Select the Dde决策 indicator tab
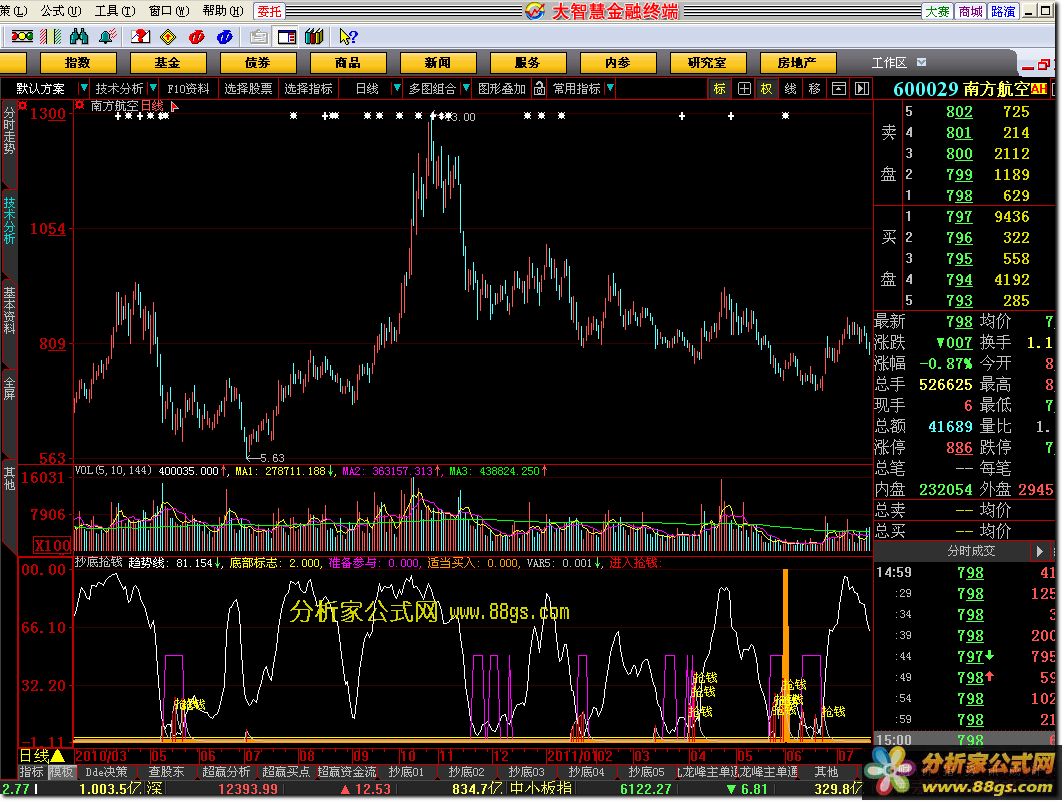Viewport: 1064px width, 802px height. (107, 771)
